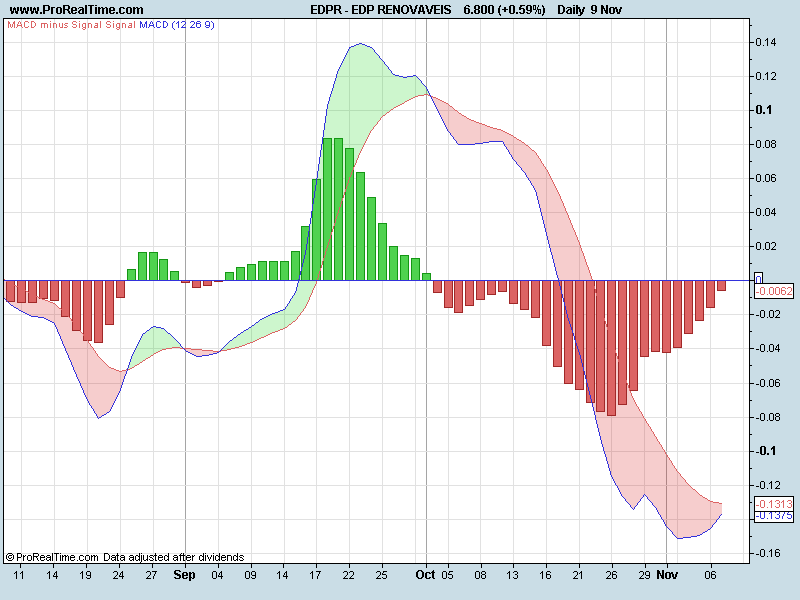Click the blue 'MACD (12 26 9)' legend label

(x=177, y=24)
